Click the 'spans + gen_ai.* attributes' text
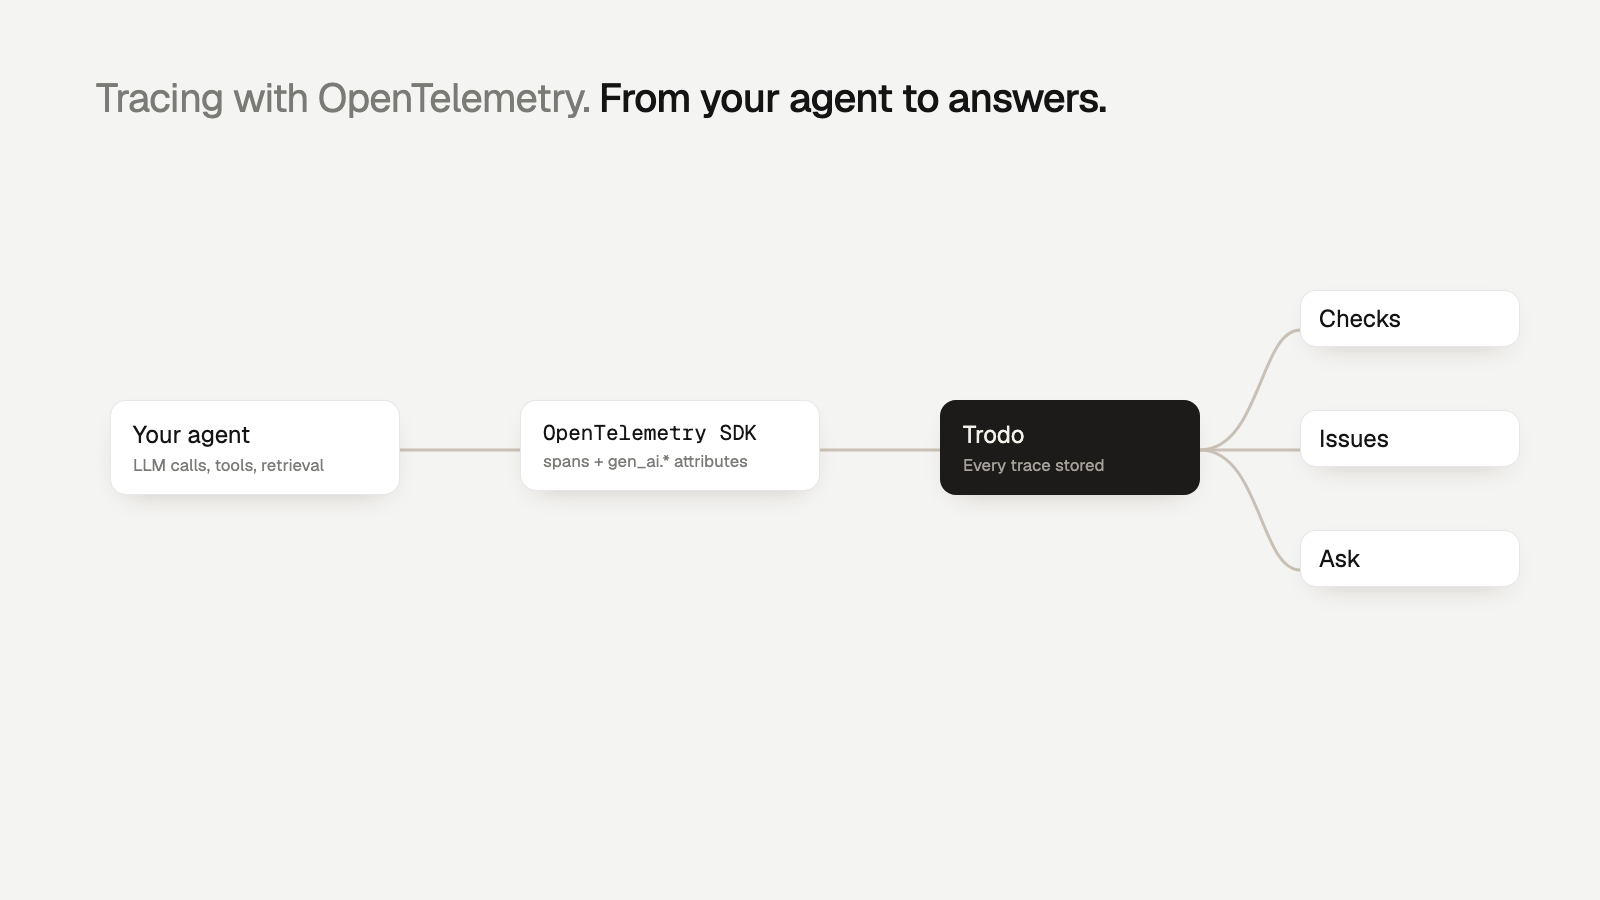The width and height of the screenshot is (1600, 900). click(645, 461)
